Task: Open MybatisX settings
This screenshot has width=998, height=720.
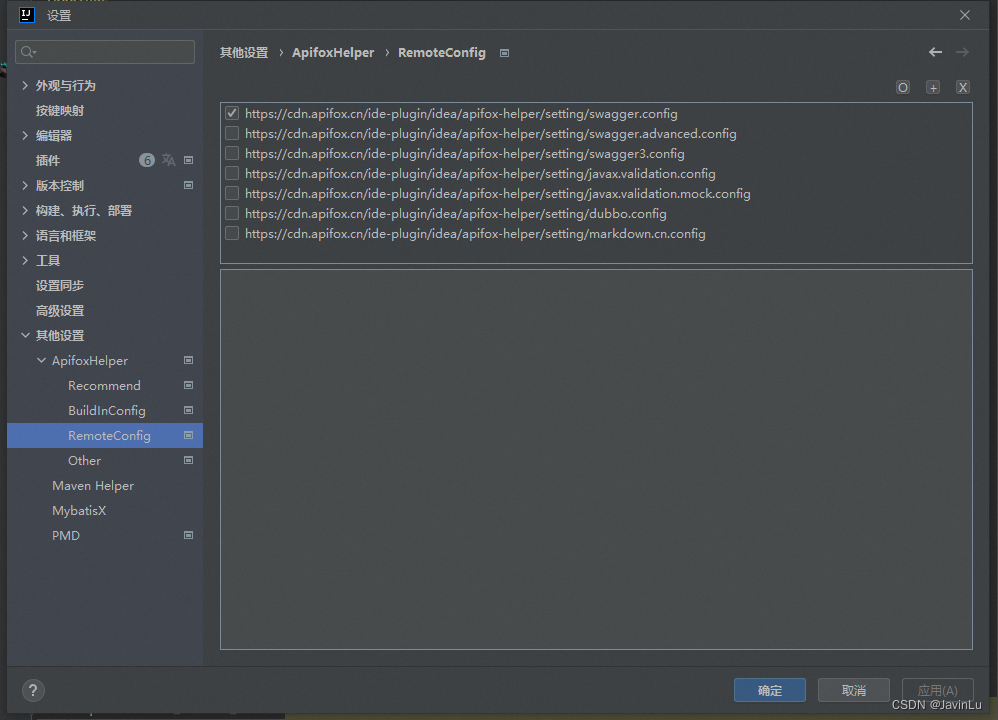Action: [x=79, y=511]
